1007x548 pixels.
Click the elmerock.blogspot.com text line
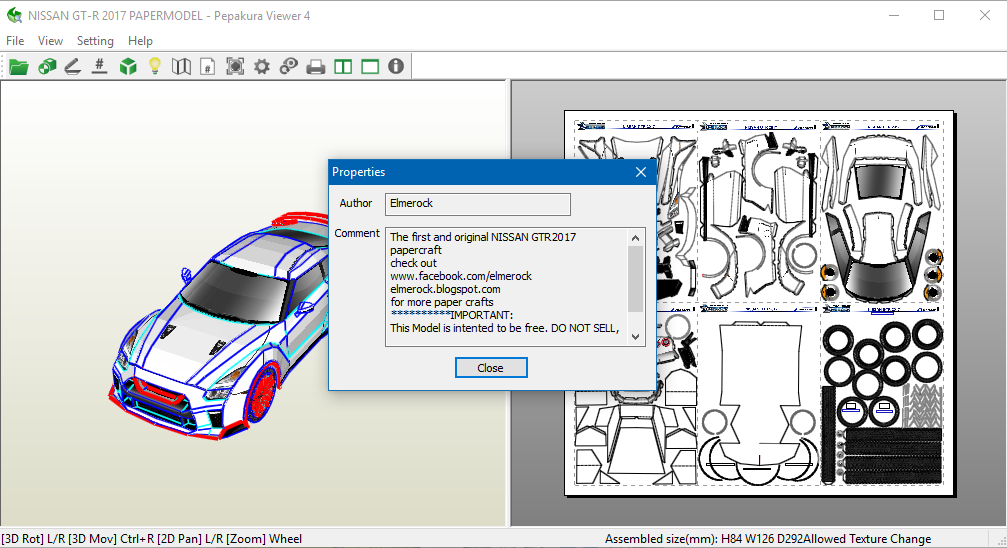click(445, 289)
